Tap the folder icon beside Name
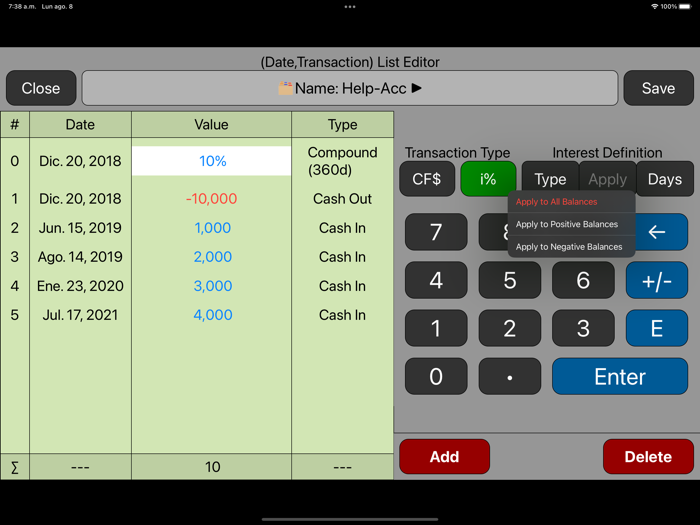 285,88
